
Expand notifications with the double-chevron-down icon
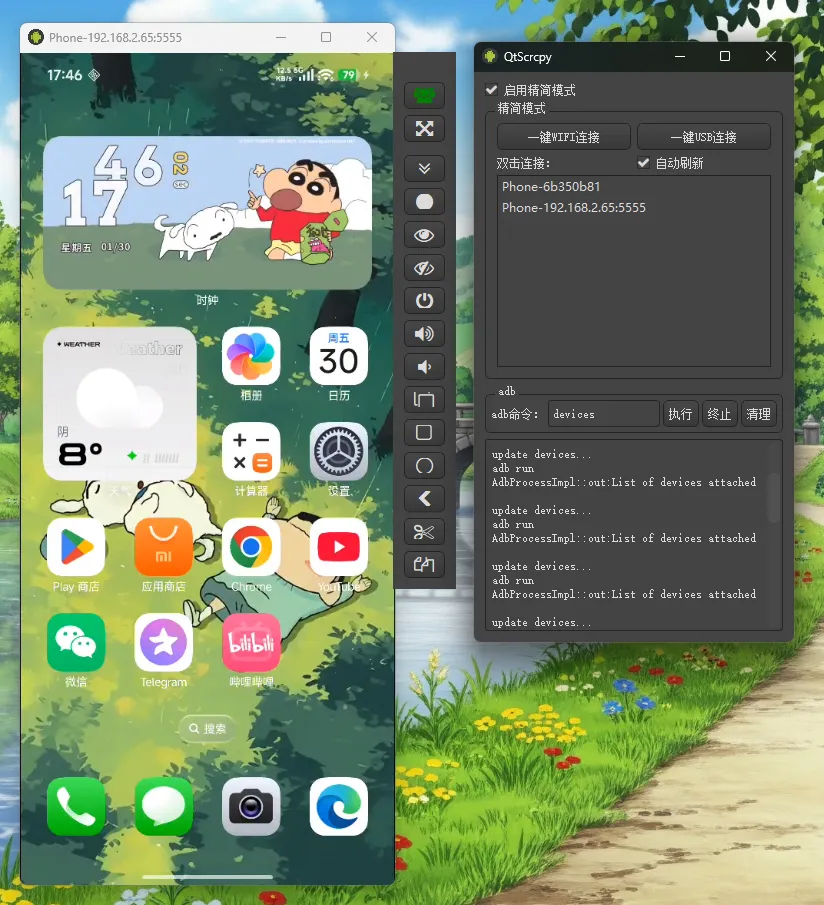coord(424,168)
